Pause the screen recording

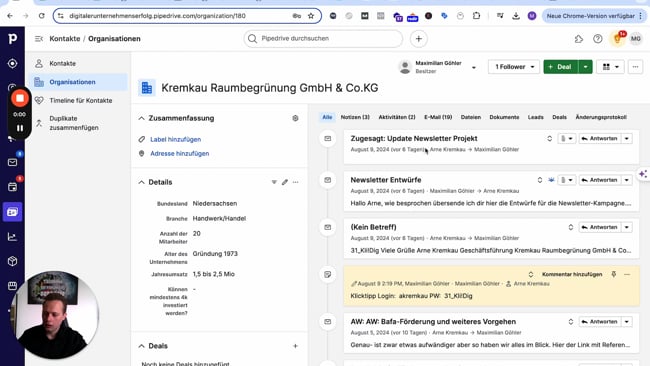[x=19, y=128]
